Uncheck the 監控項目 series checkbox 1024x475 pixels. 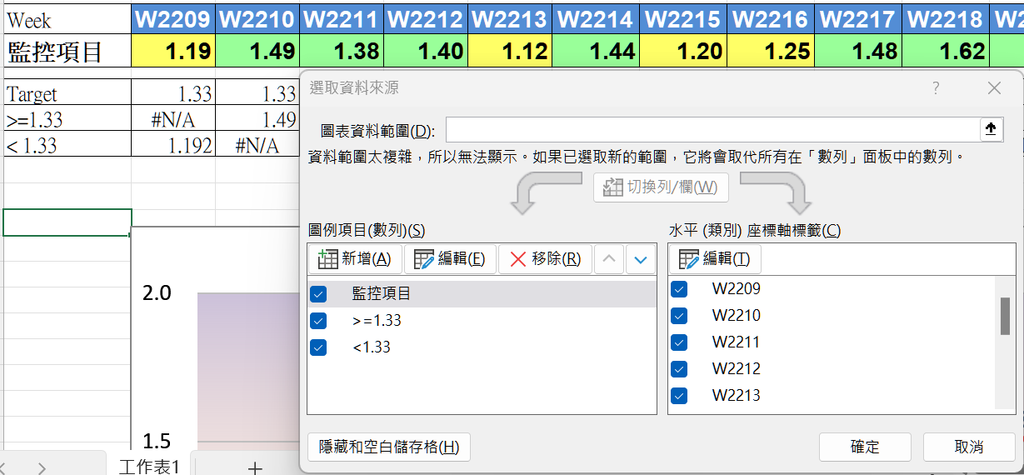[x=319, y=294]
